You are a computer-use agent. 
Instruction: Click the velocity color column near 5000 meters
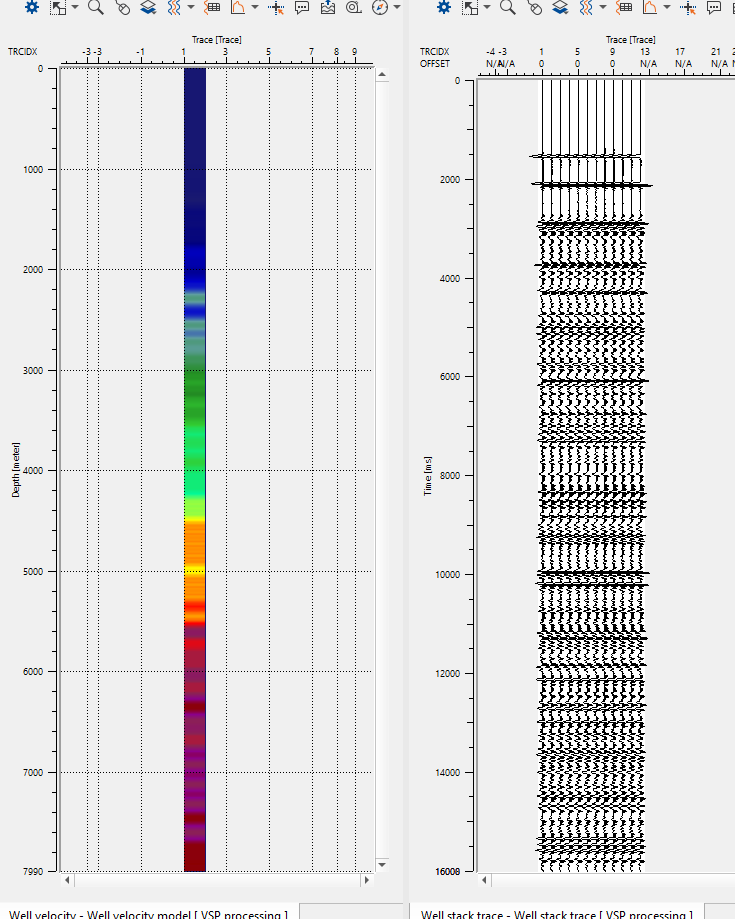[x=195, y=571]
